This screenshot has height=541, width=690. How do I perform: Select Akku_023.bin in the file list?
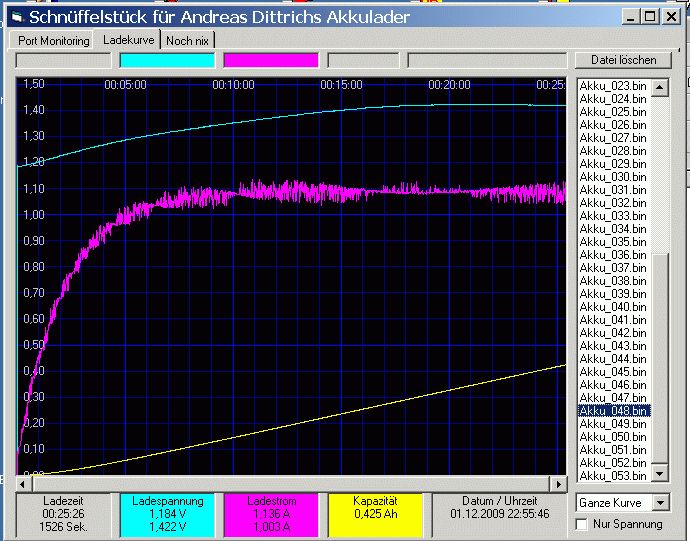613,86
